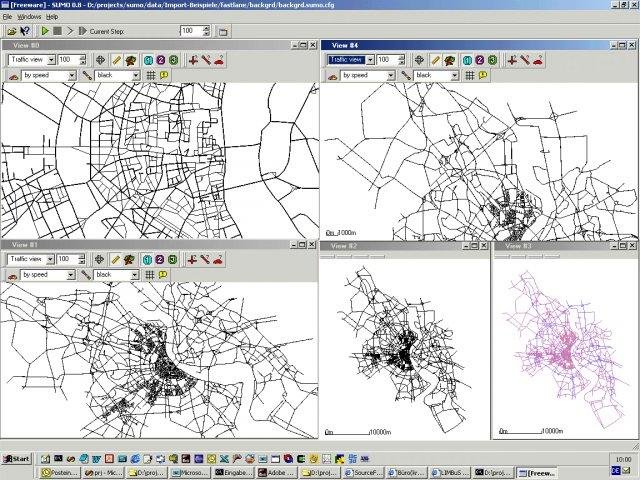Click the blue number 1 icon in View #0
Image resolution: width=640 pixels, height=480 pixels.
[x=149, y=60]
